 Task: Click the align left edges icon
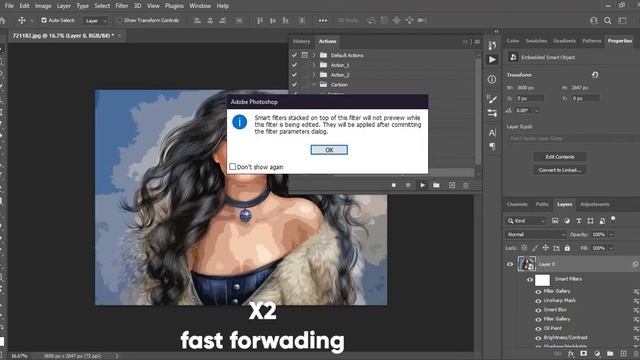pyautogui.click(x=197, y=20)
